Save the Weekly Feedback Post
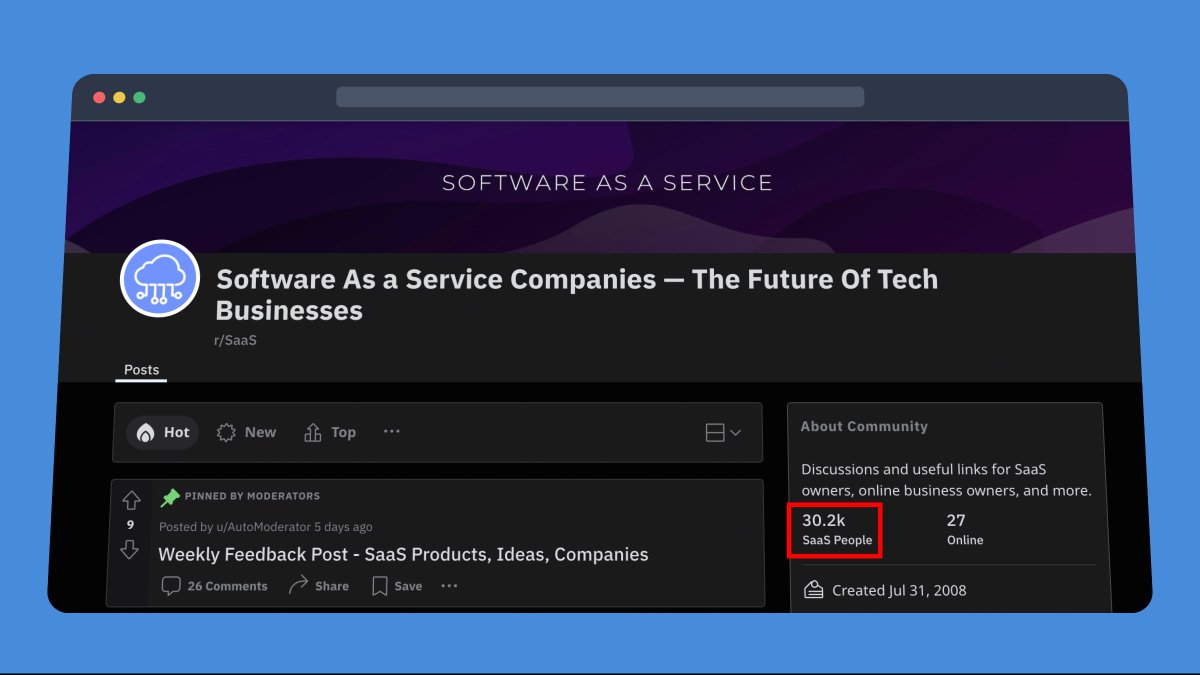Viewport: 1200px width, 675px height. (397, 586)
